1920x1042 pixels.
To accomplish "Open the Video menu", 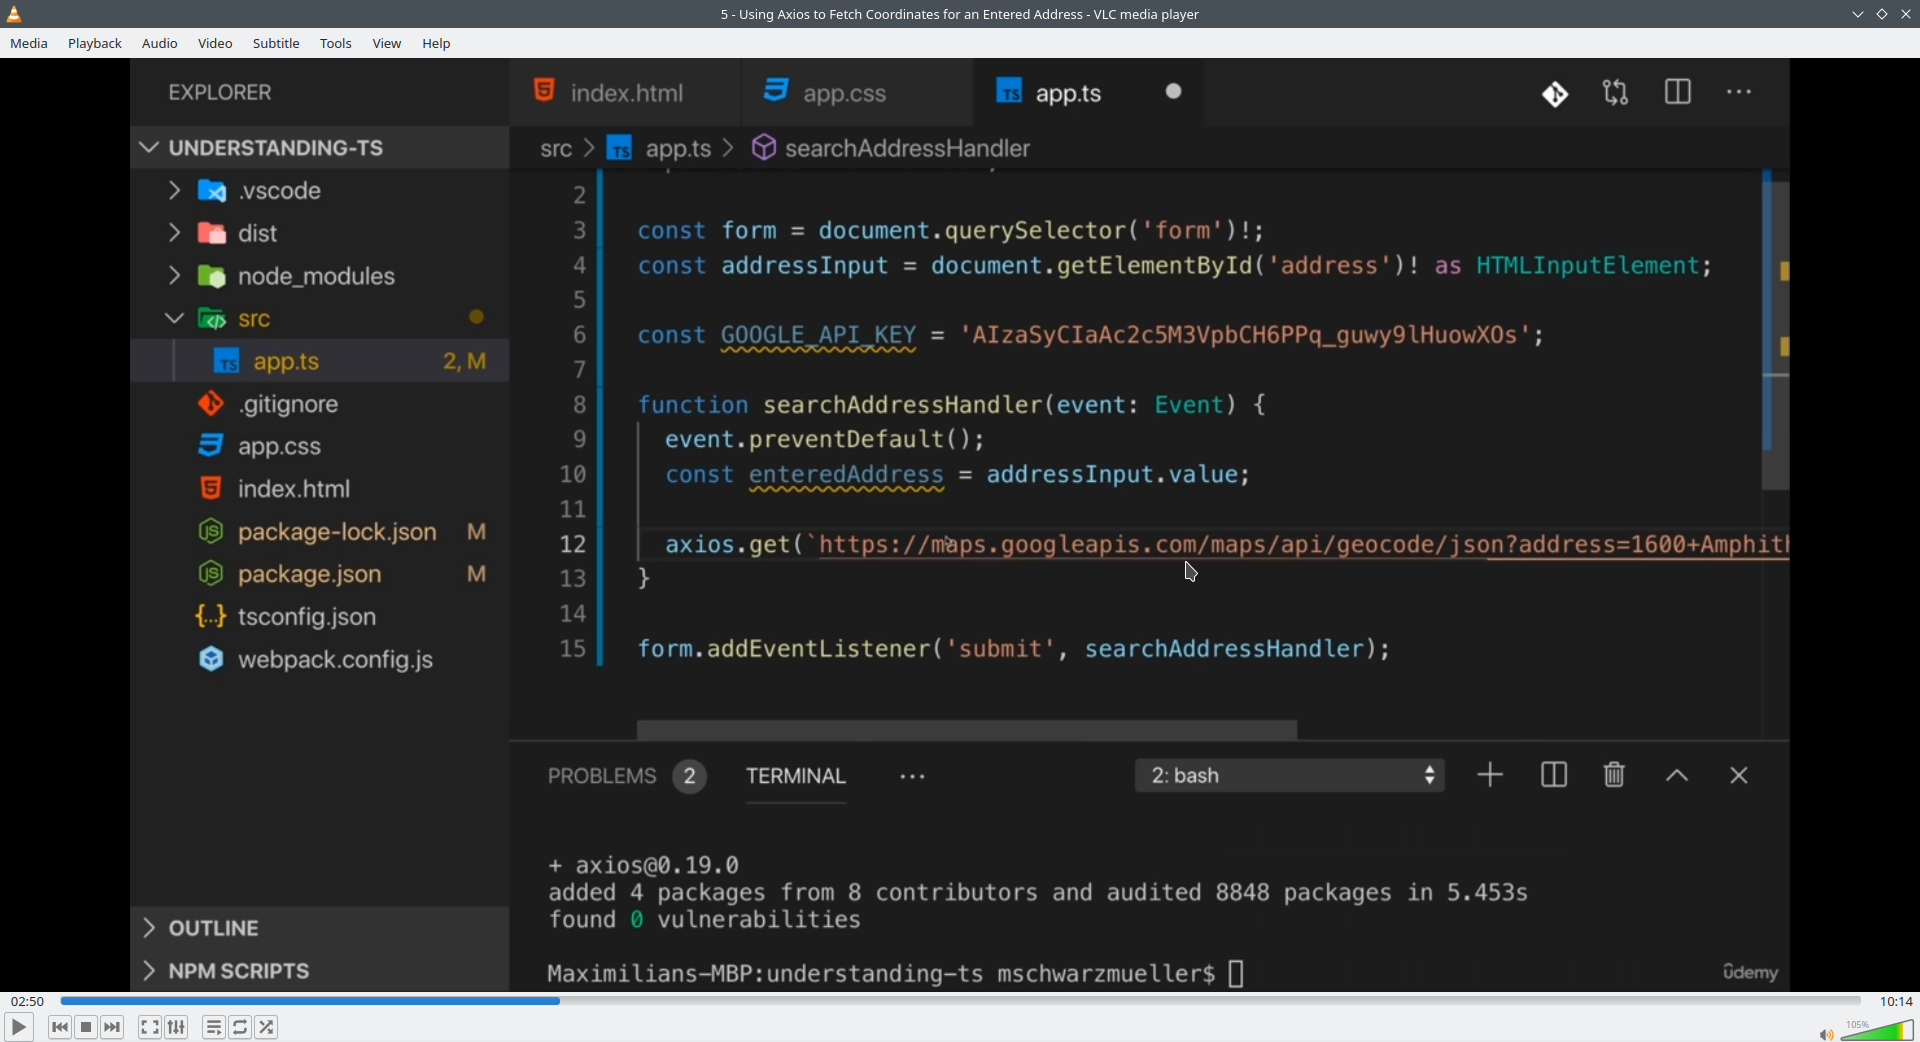I will tap(215, 43).
